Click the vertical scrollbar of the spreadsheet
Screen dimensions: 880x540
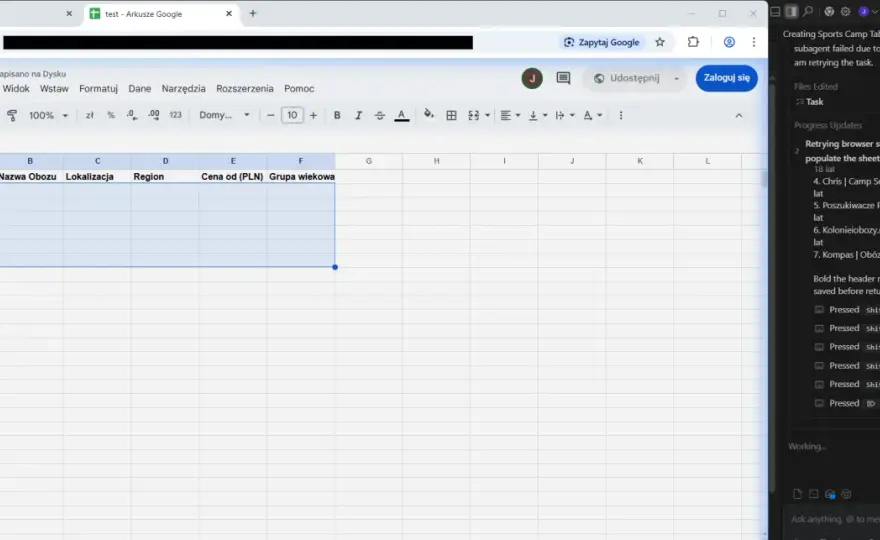[x=764, y=180]
